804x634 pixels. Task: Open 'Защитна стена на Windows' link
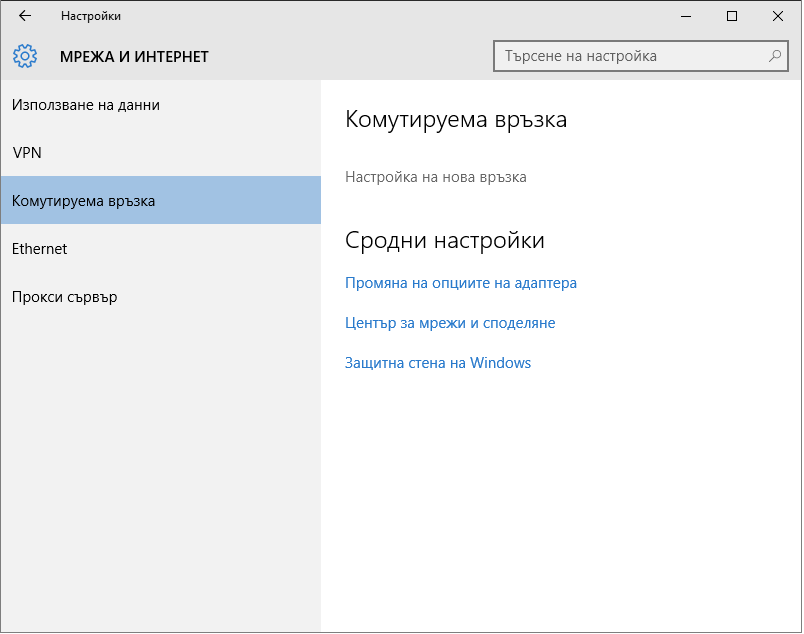tap(437, 363)
